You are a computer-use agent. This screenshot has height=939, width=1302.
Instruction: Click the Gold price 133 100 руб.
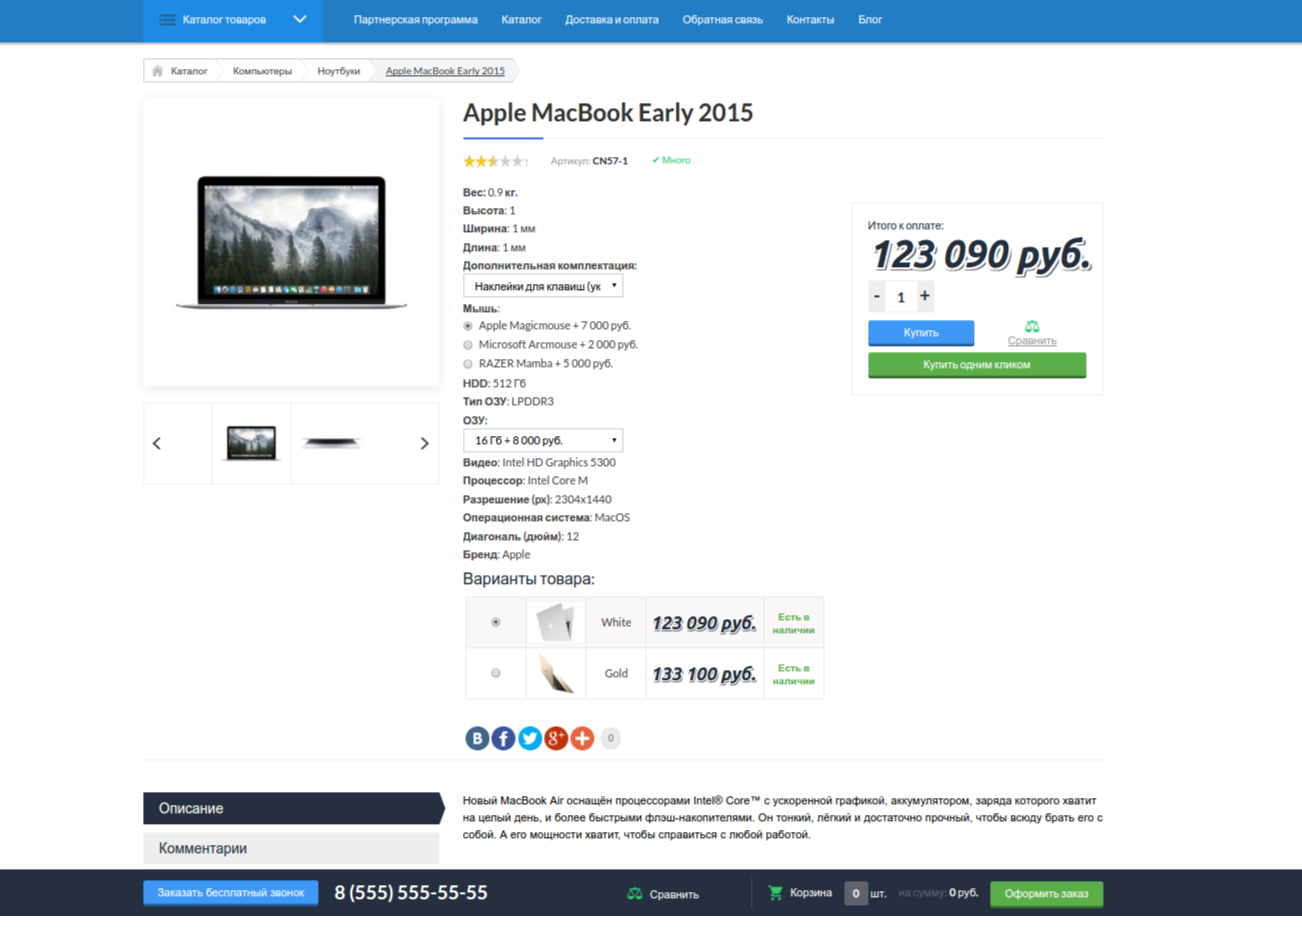click(x=704, y=674)
